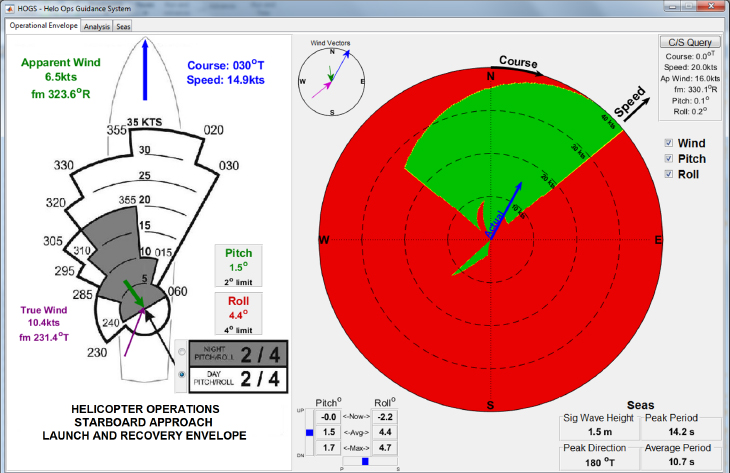Image resolution: width=730 pixels, height=473 pixels.
Task: Click the Day Pitch/Roll 2 / 4 panel
Action: [x=238, y=379]
